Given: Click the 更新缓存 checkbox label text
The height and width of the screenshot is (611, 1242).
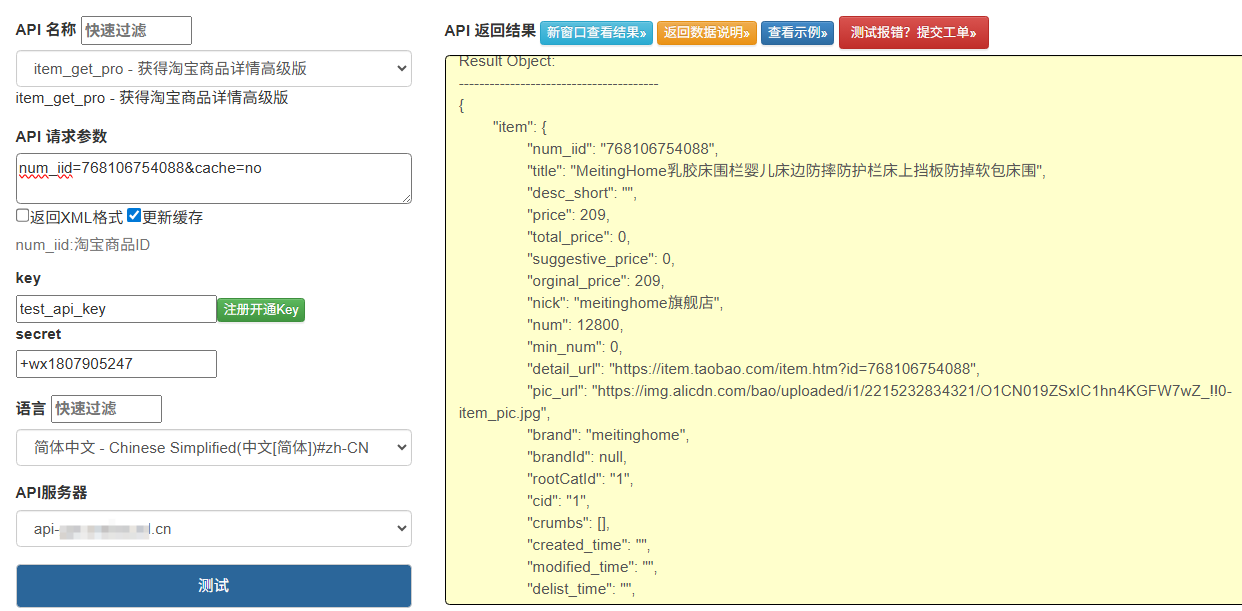Looking at the screenshot, I should 172,217.
